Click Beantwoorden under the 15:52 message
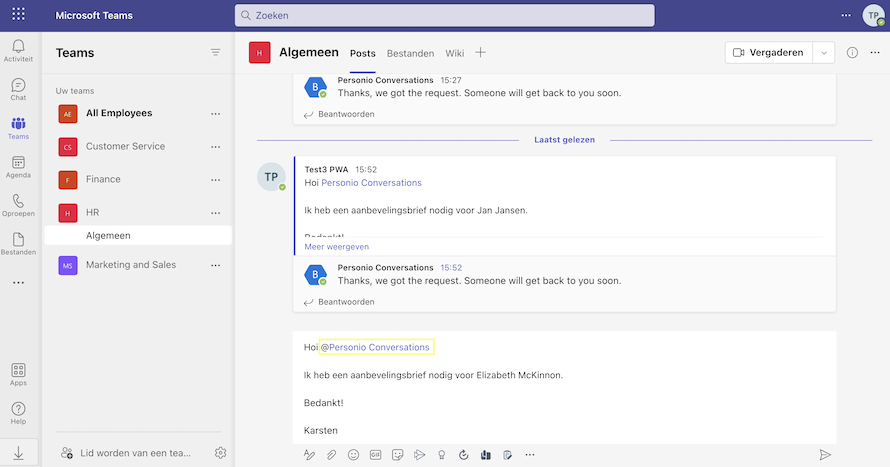This screenshot has height=467, width=890. tap(339, 302)
